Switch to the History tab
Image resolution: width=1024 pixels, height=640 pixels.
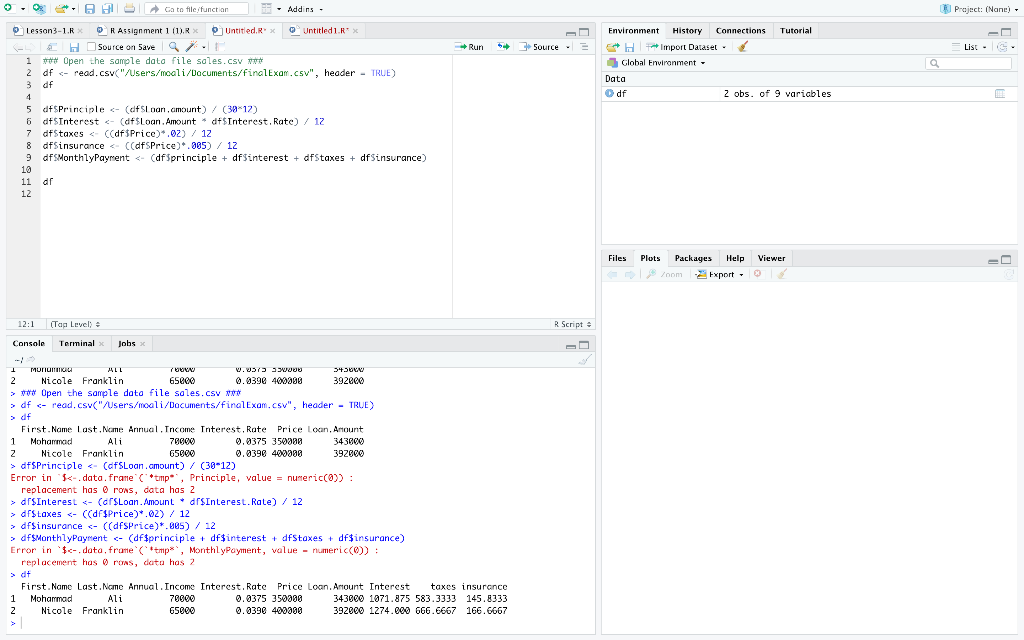point(687,31)
